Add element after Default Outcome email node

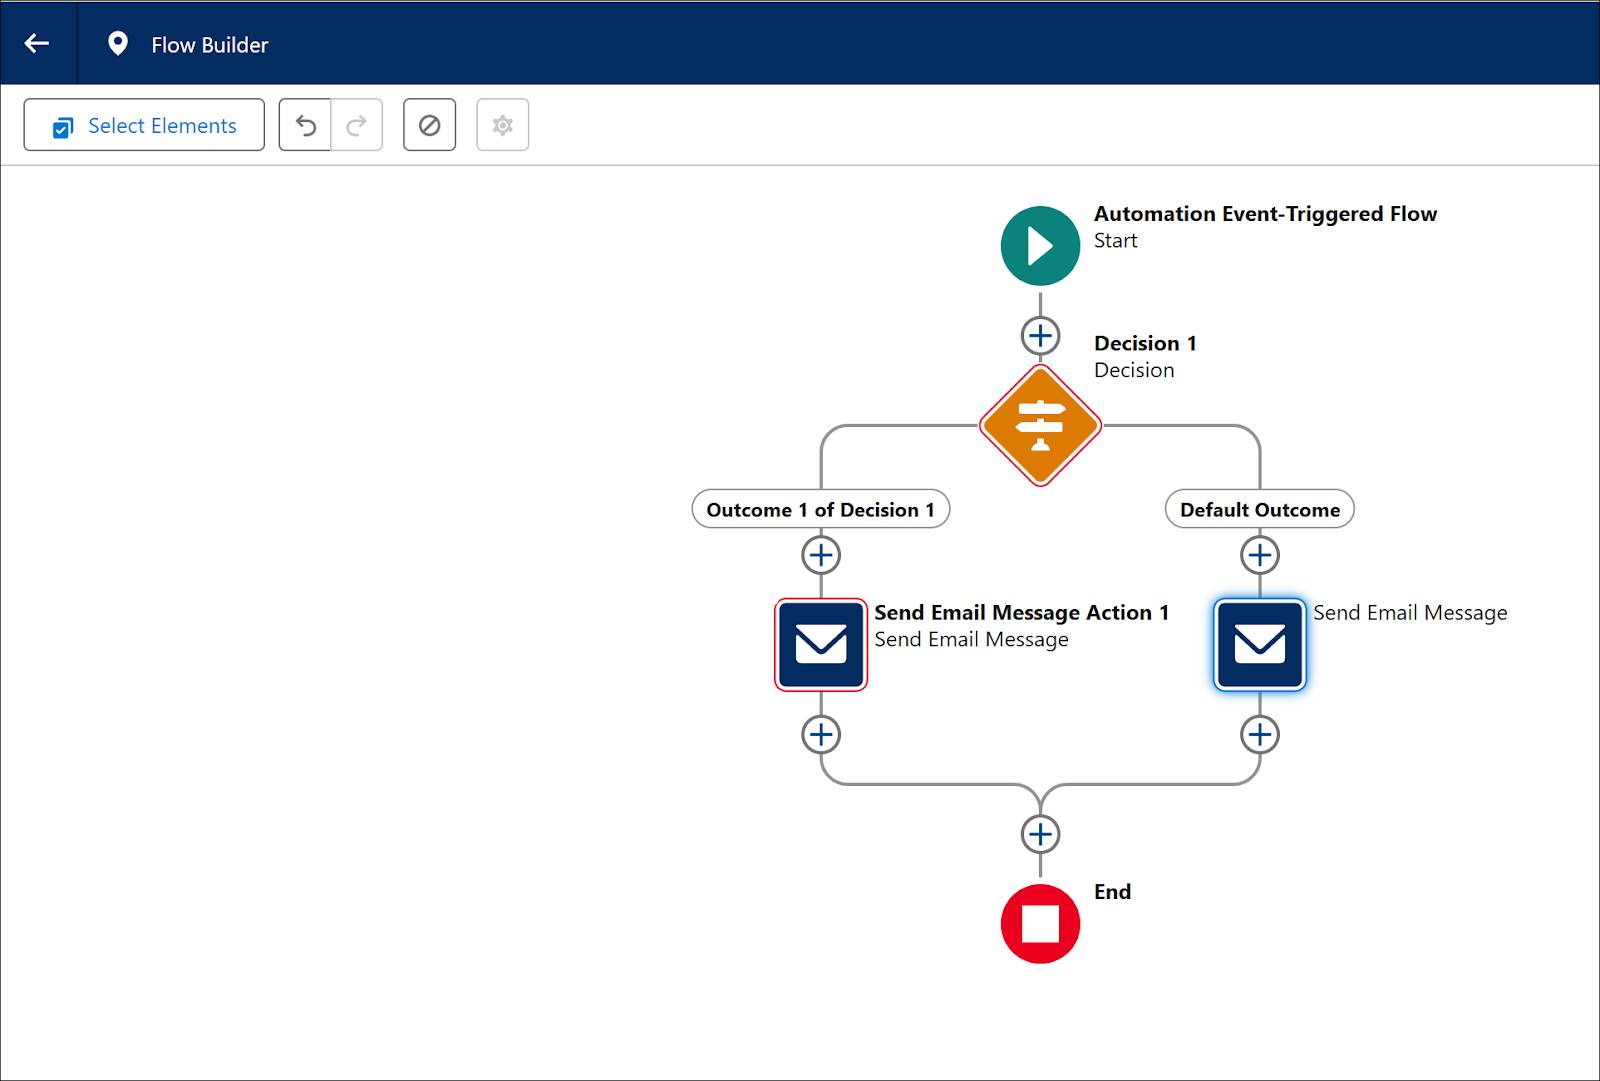1260,735
